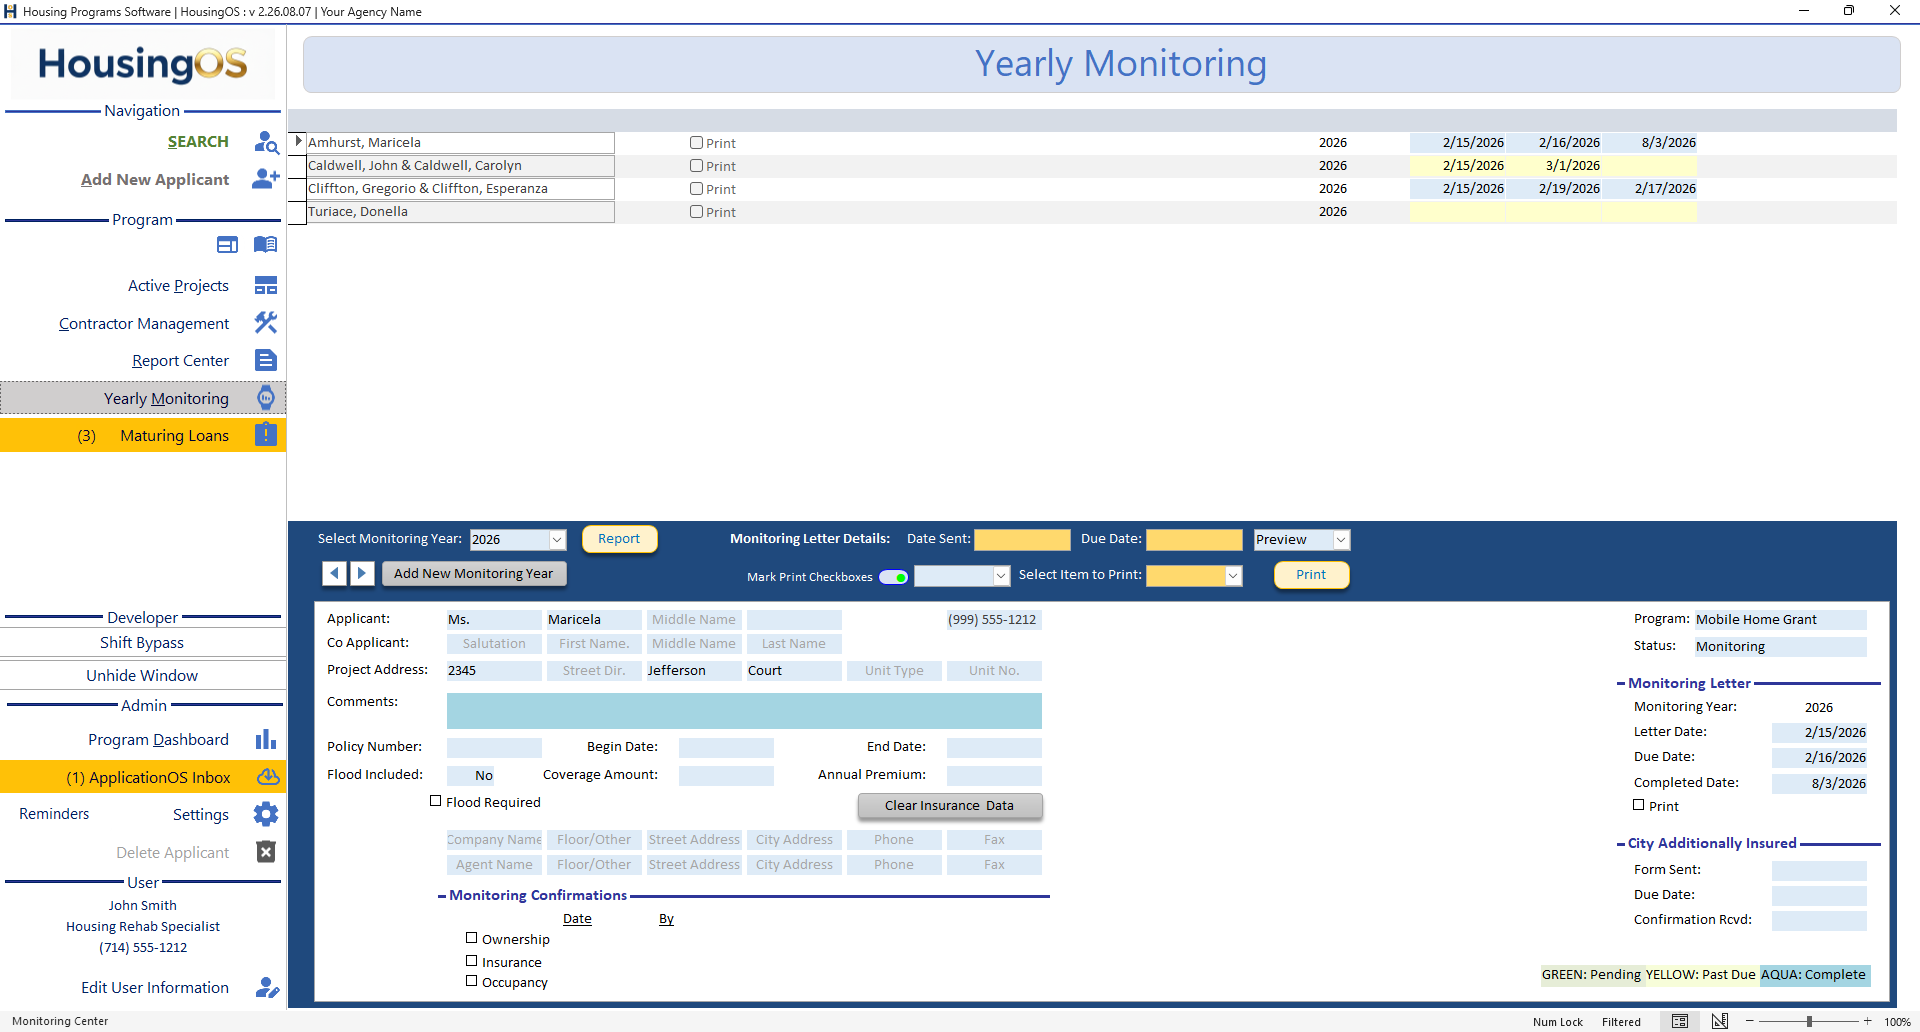Open Active Projects navigation item
Viewport: 1920px width, 1032px height.
pyautogui.click(x=178, y=286)
